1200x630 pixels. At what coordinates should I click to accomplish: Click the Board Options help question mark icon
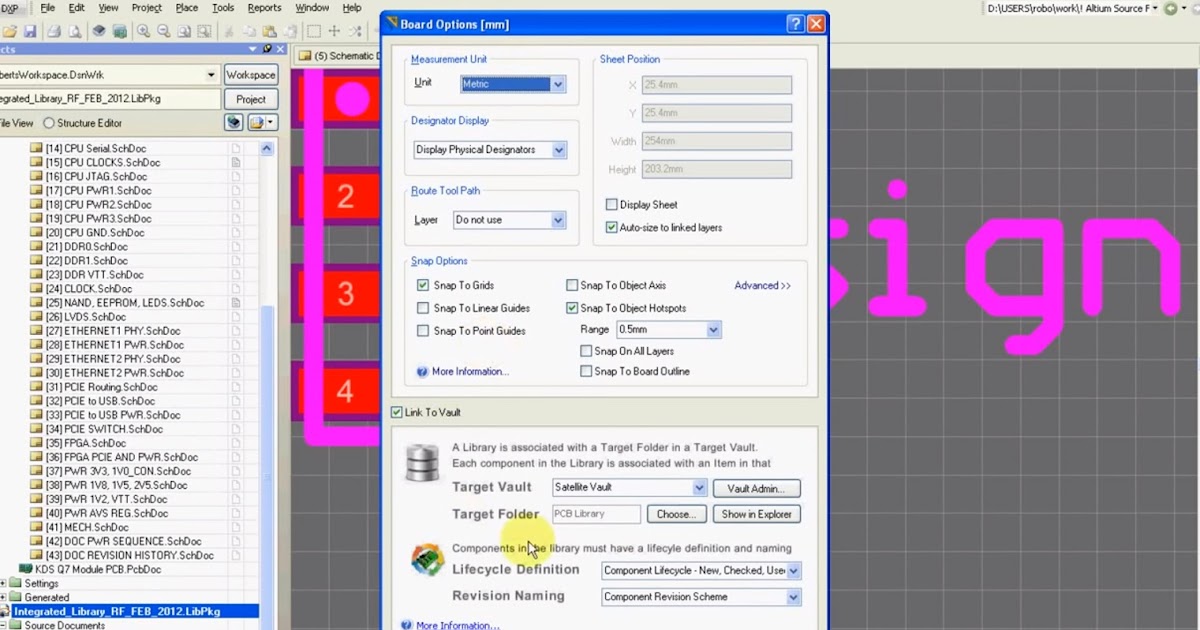click(x=795, y=23)
